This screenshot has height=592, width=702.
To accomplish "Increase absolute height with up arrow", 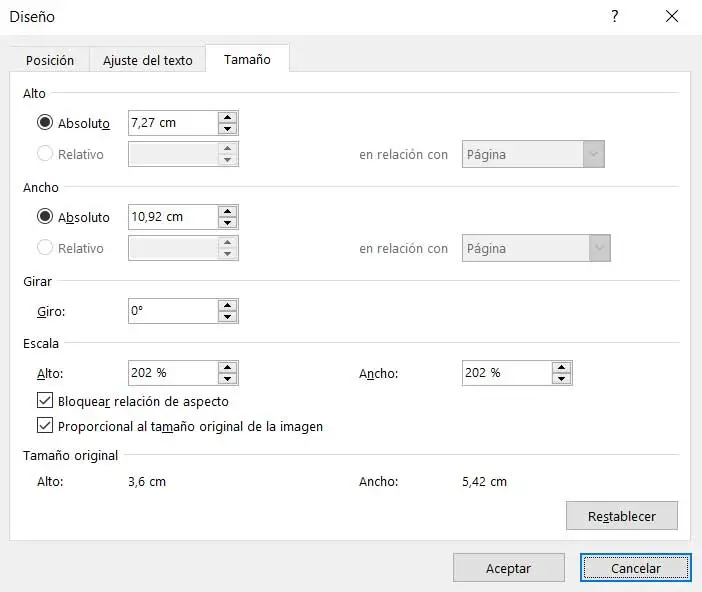I will 228,117.
